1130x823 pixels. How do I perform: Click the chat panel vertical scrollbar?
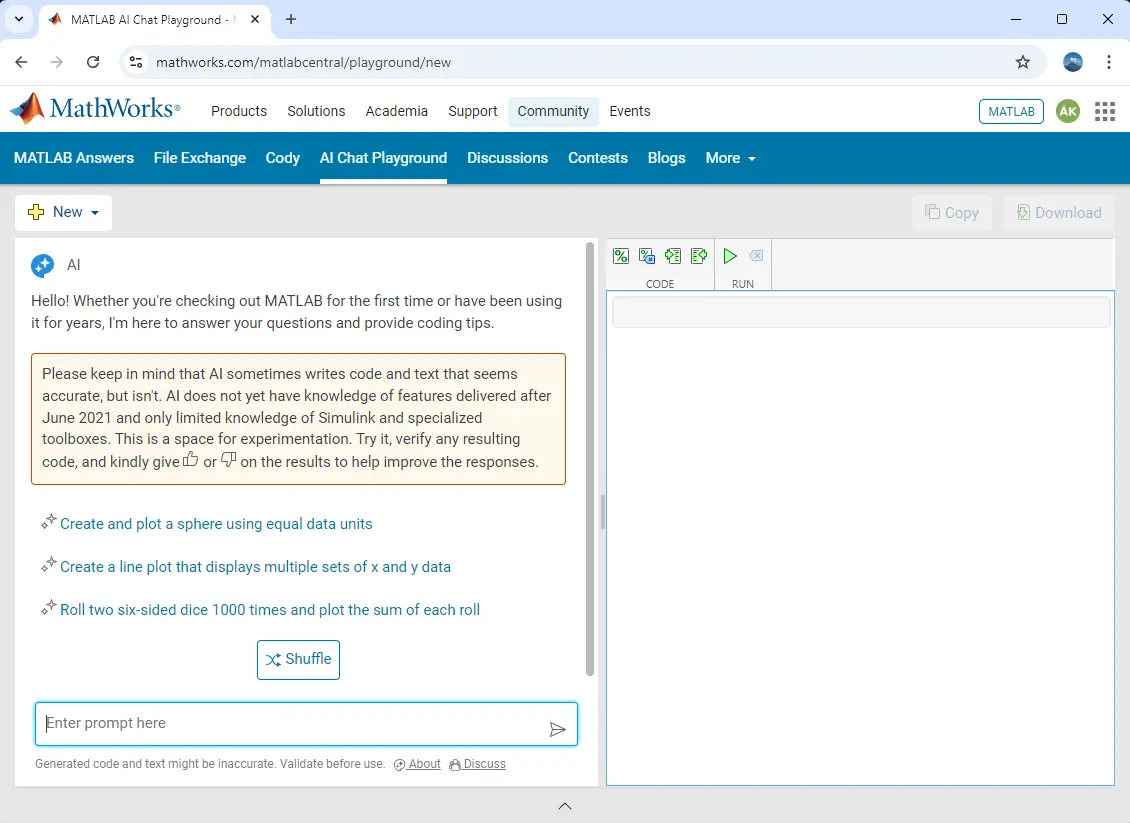pyautogui.click(x=590, y=458)
